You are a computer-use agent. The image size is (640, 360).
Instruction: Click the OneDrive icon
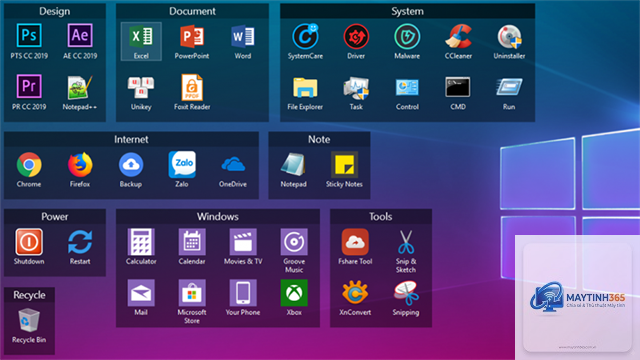[x=233, y=165]
